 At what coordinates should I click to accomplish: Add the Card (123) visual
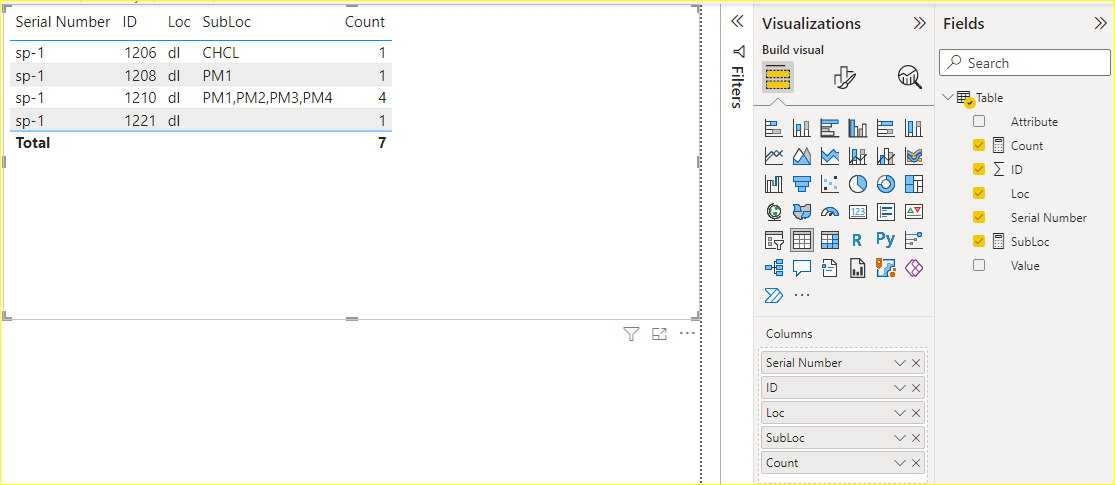click(858, 211)
